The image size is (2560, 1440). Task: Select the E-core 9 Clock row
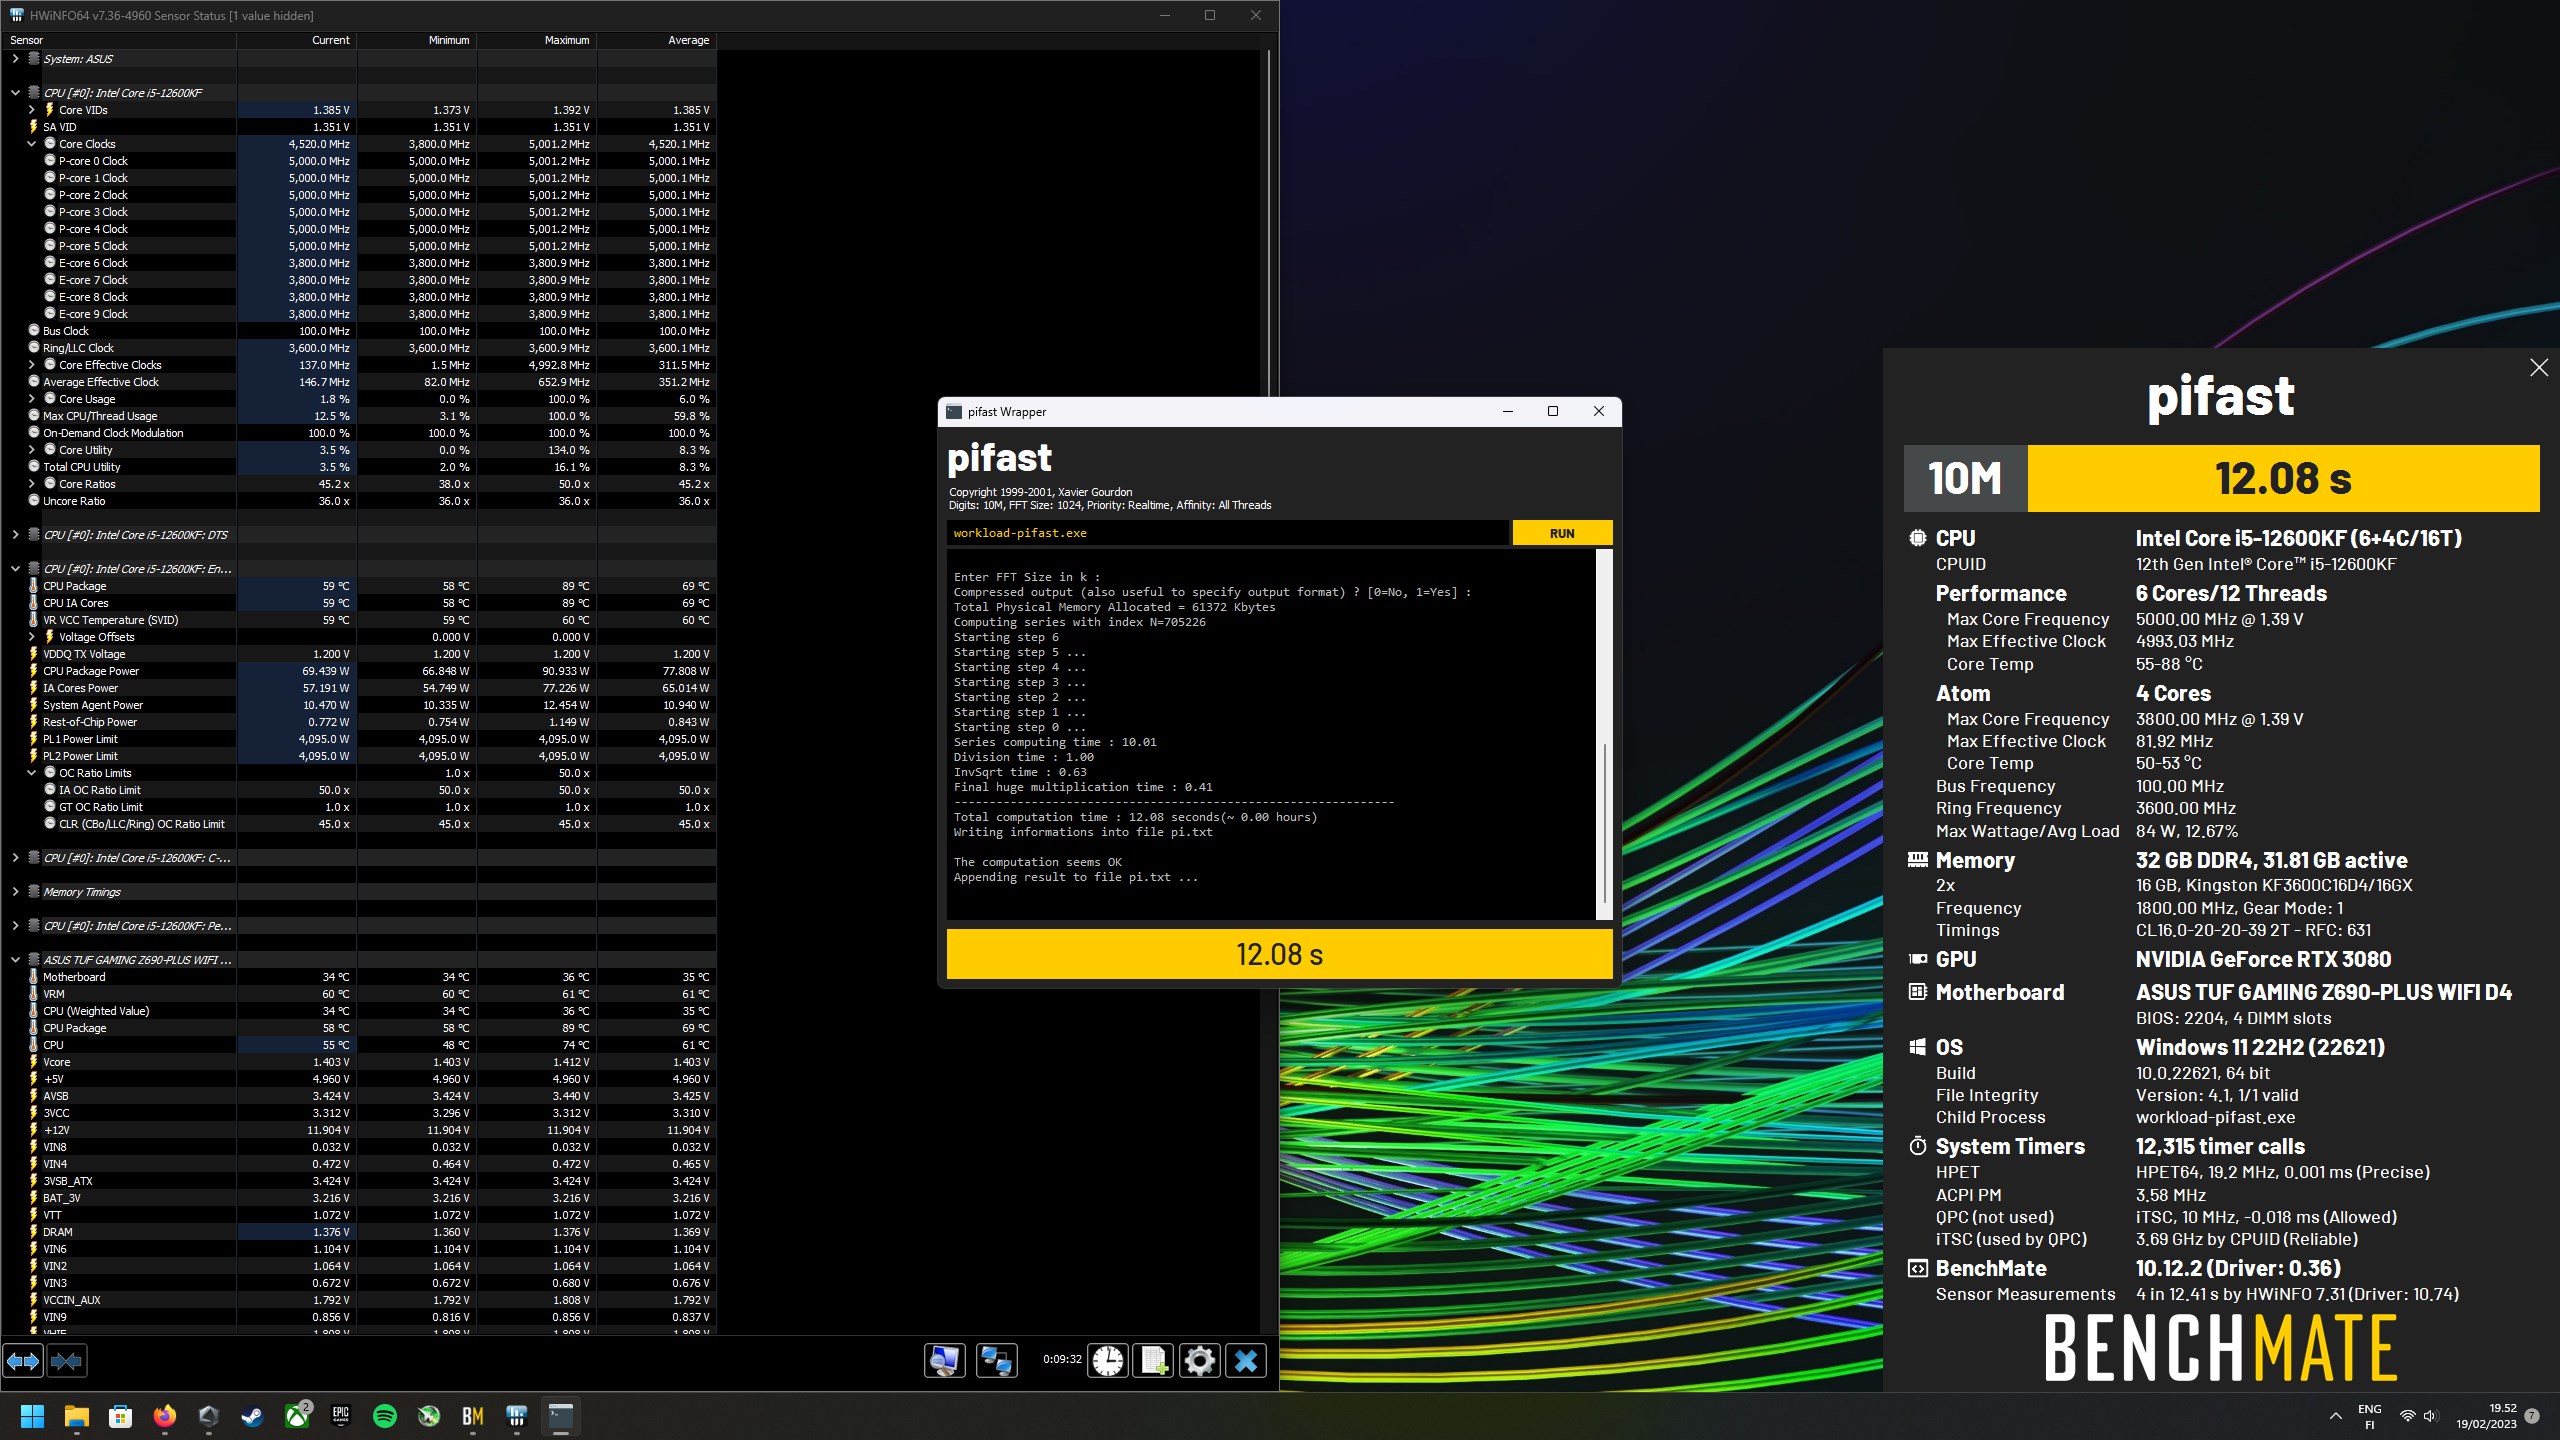coord(359,314)
